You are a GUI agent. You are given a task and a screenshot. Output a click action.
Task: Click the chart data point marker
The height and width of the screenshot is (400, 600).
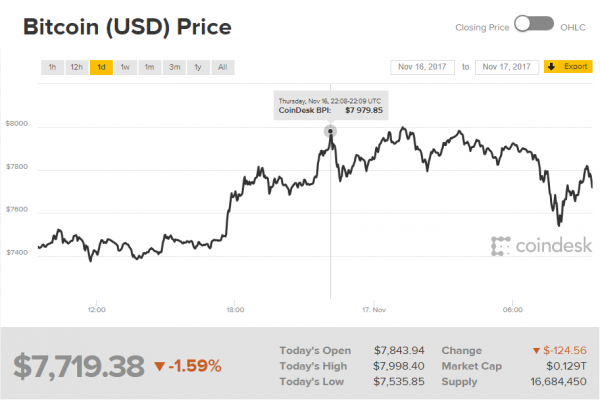click(330, 130)
